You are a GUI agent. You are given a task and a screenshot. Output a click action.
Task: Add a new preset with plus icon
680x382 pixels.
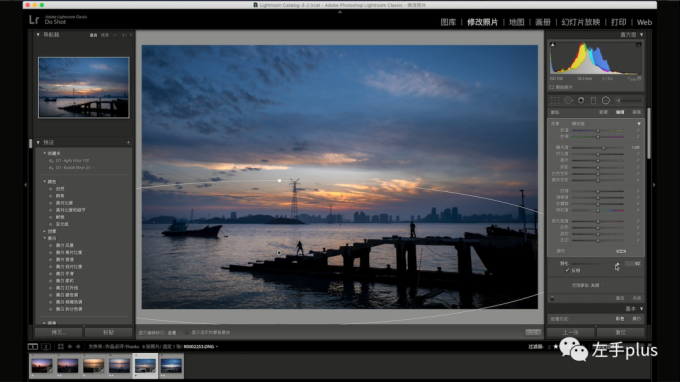(128, 142)
